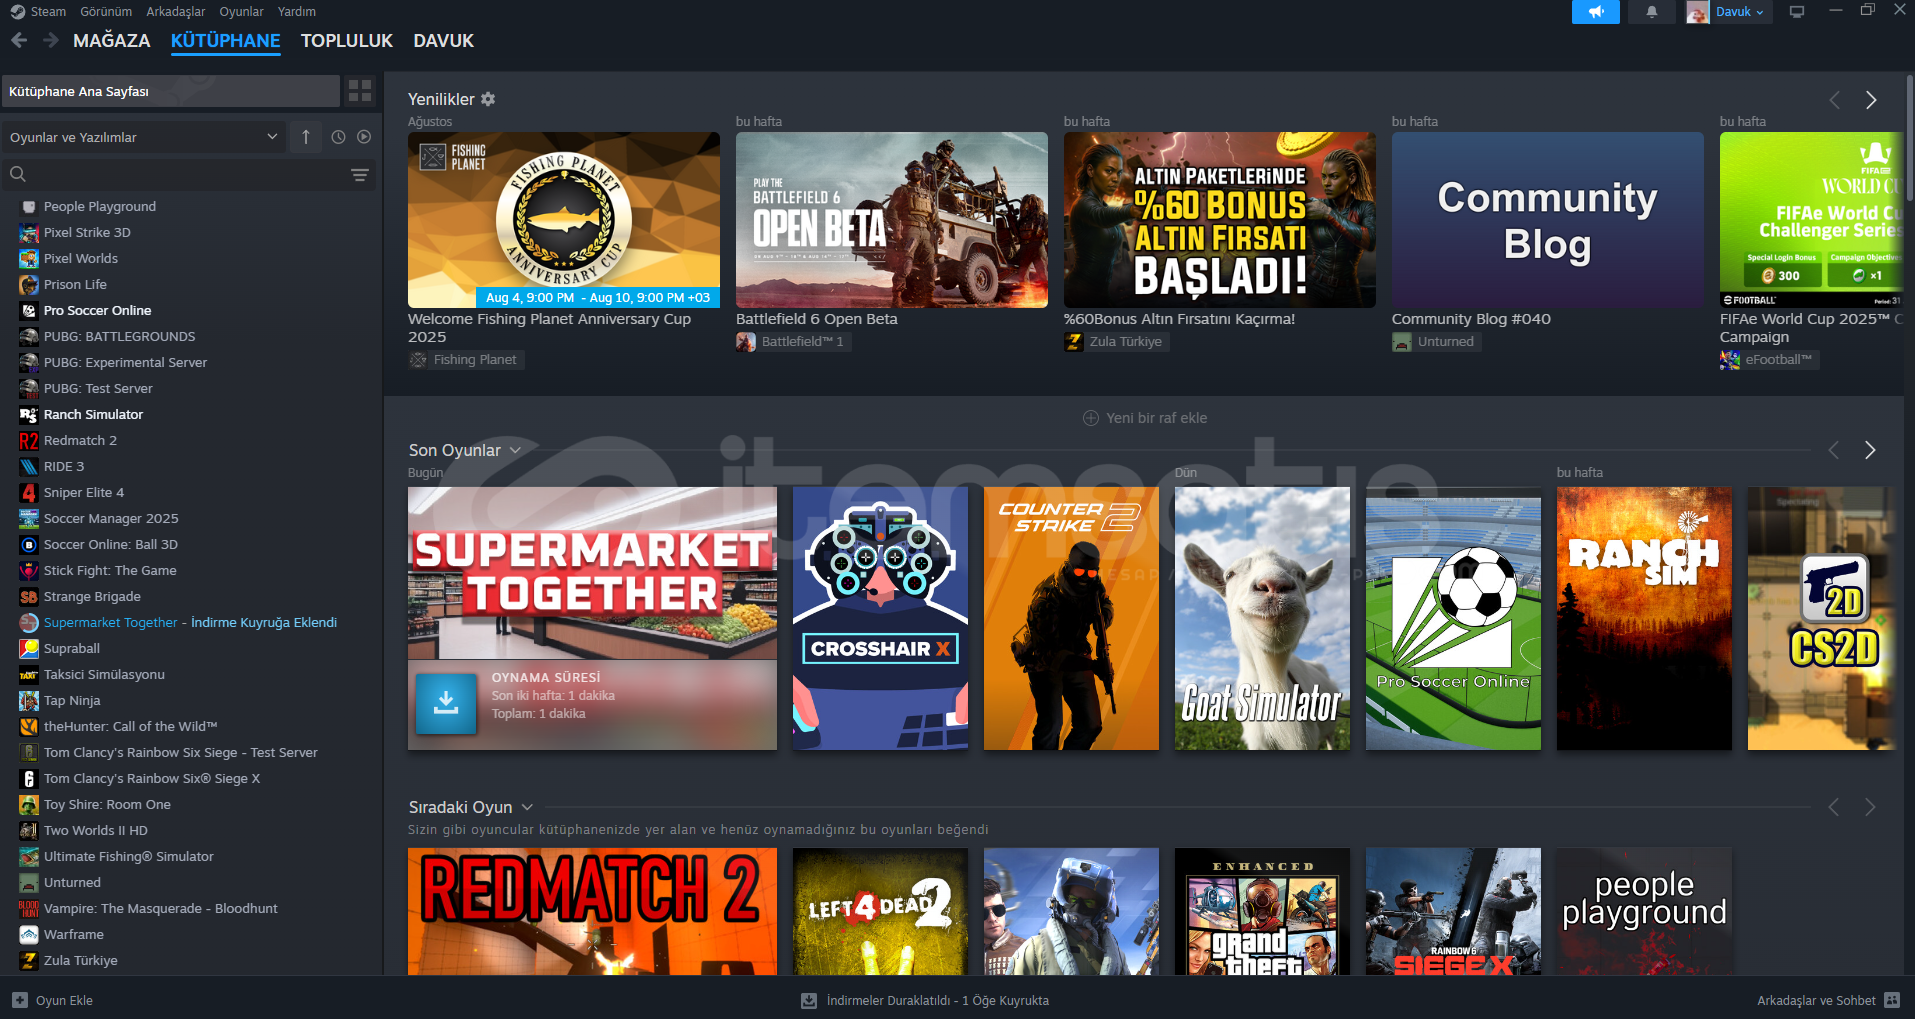Click Rainbow Six Siege X sidebar icon
The width and height of the screenshot is (1915, 1019).
point(29,778)
